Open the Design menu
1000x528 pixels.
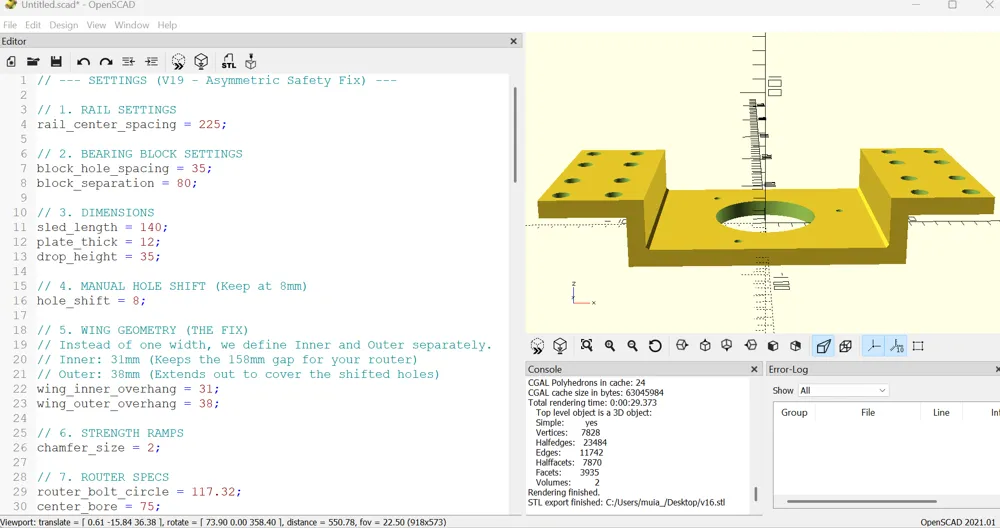pos(63,25)
